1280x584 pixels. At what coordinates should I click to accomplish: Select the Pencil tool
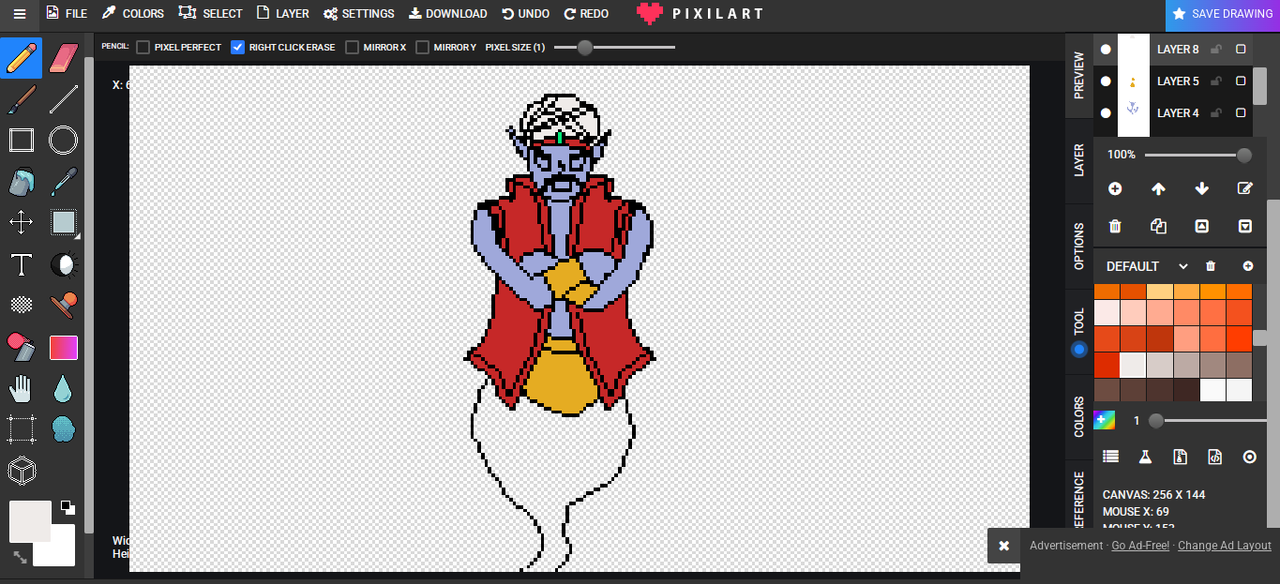pyautogui.click(x=21, y=58)
